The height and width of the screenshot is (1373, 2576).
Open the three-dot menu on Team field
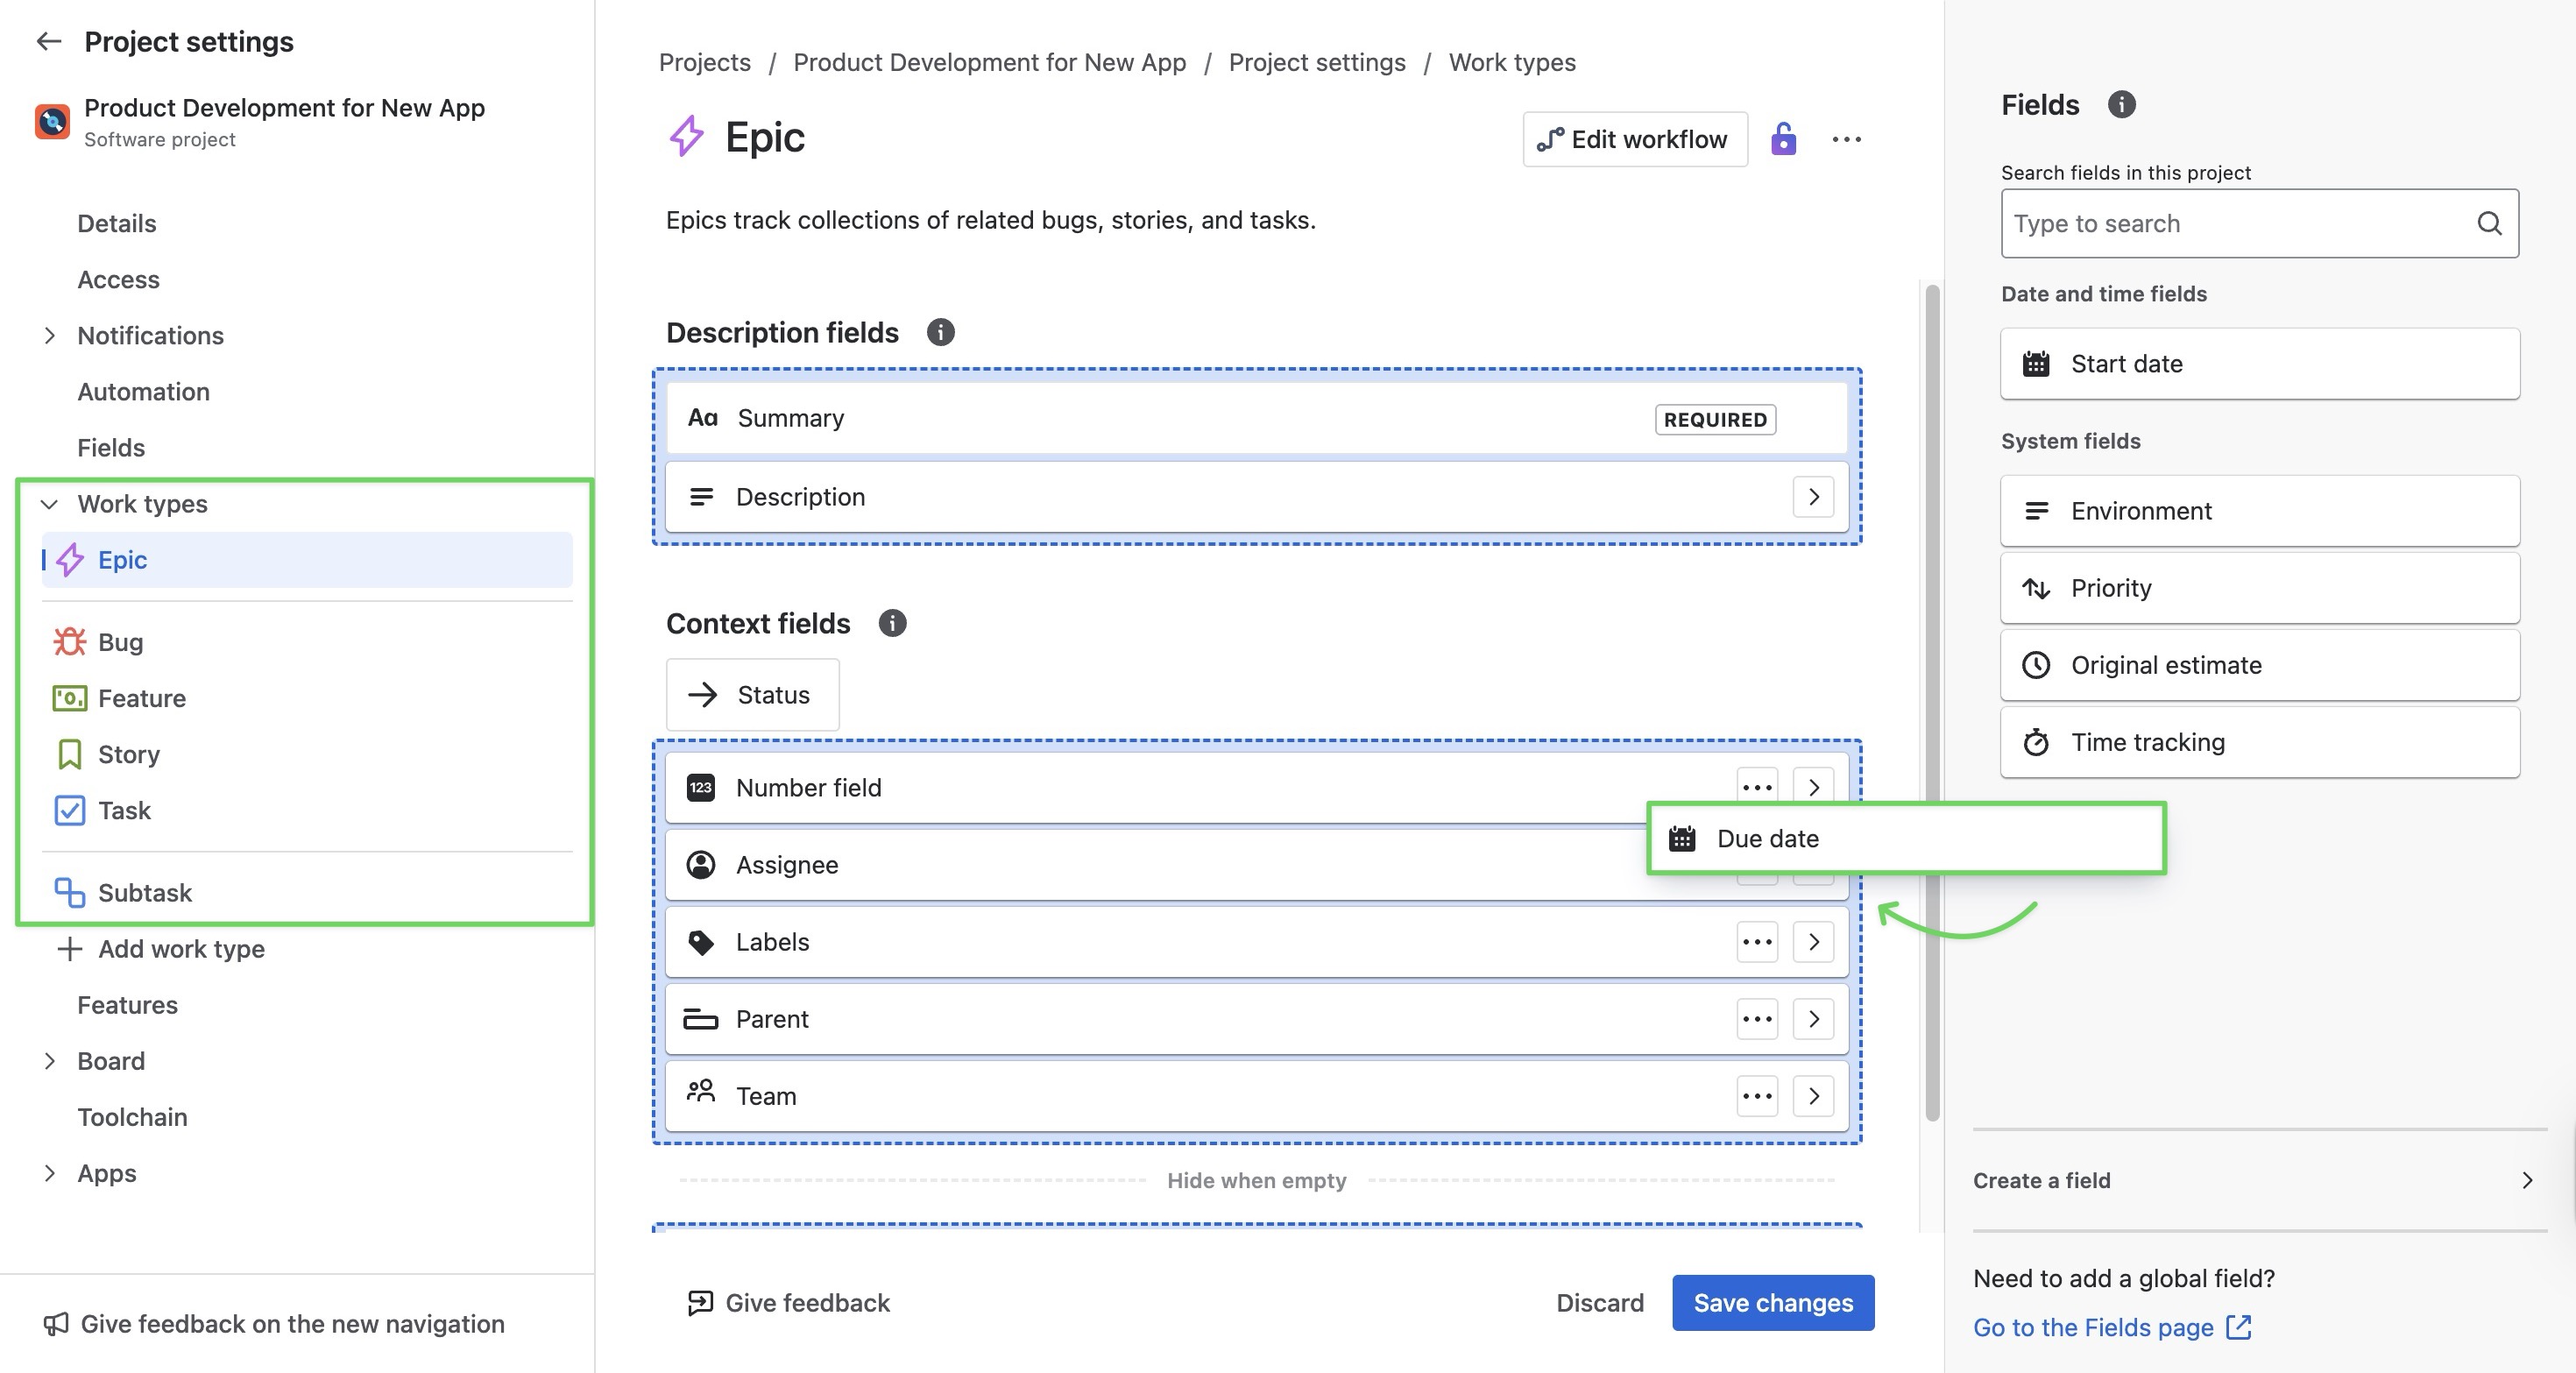1757,1096
